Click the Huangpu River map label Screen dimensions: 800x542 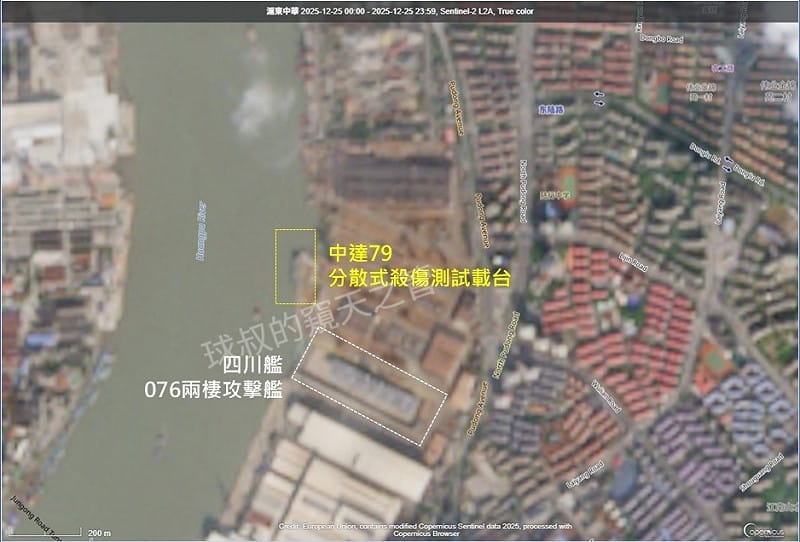click(x=201, y=230)
